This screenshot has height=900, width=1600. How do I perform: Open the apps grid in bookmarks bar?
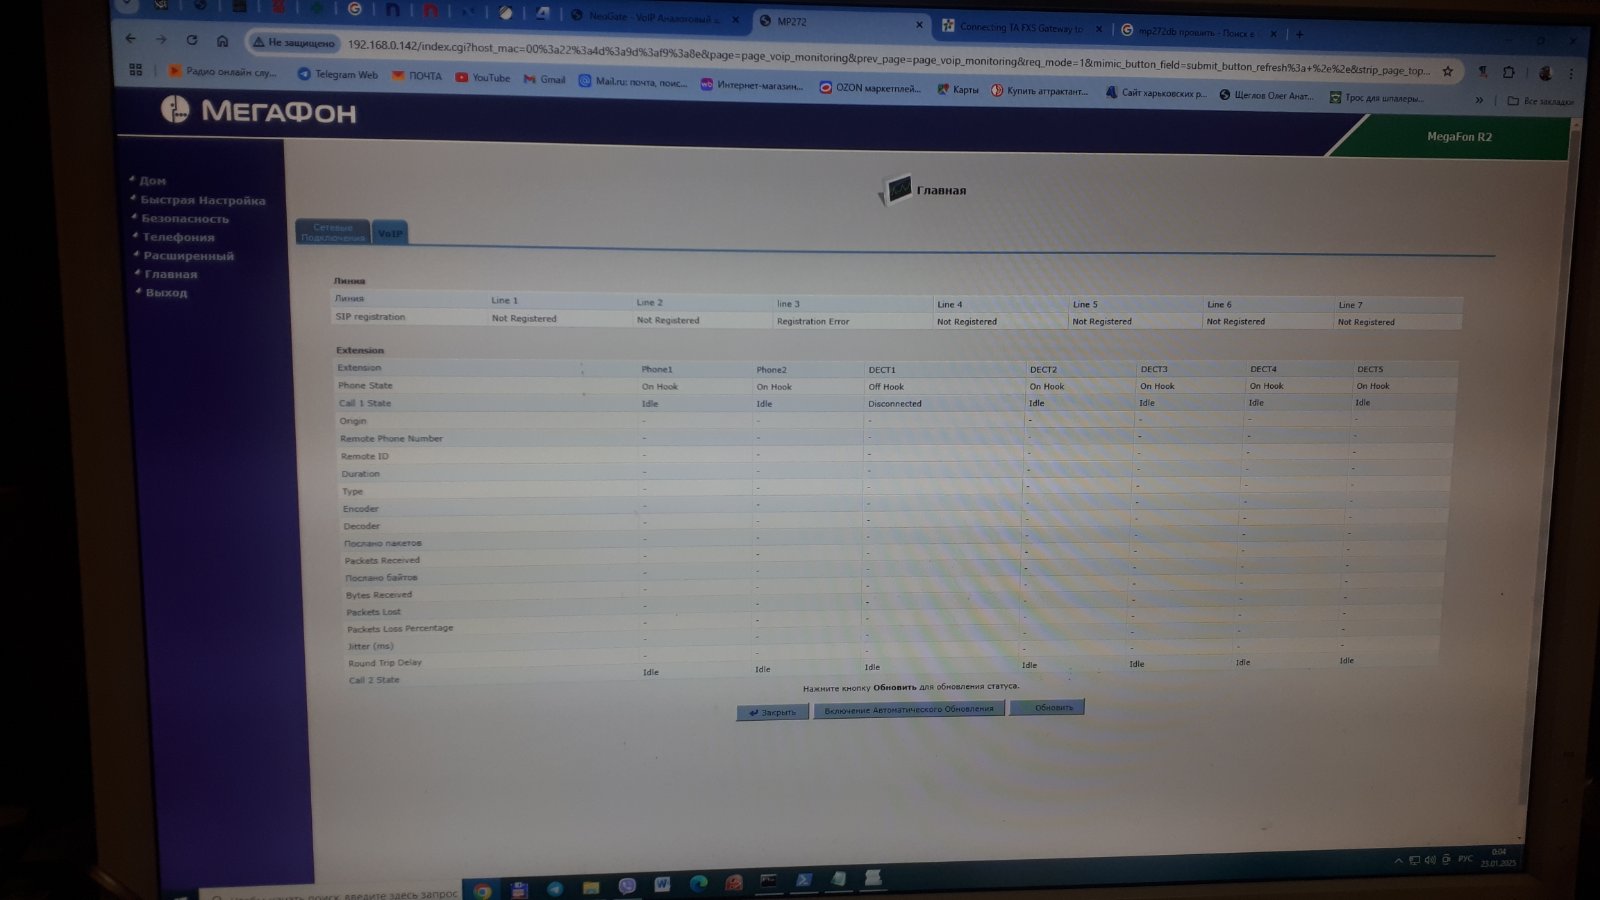pos(136,69)
